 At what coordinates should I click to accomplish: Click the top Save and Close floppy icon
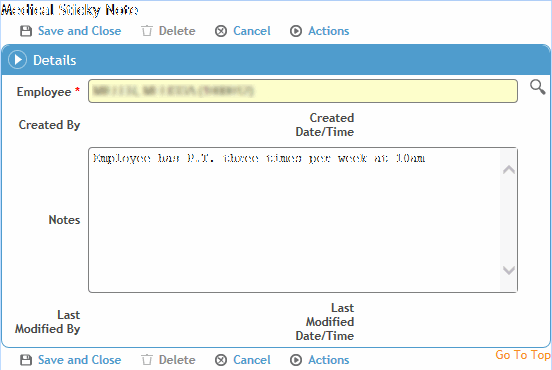pos(26,31)
